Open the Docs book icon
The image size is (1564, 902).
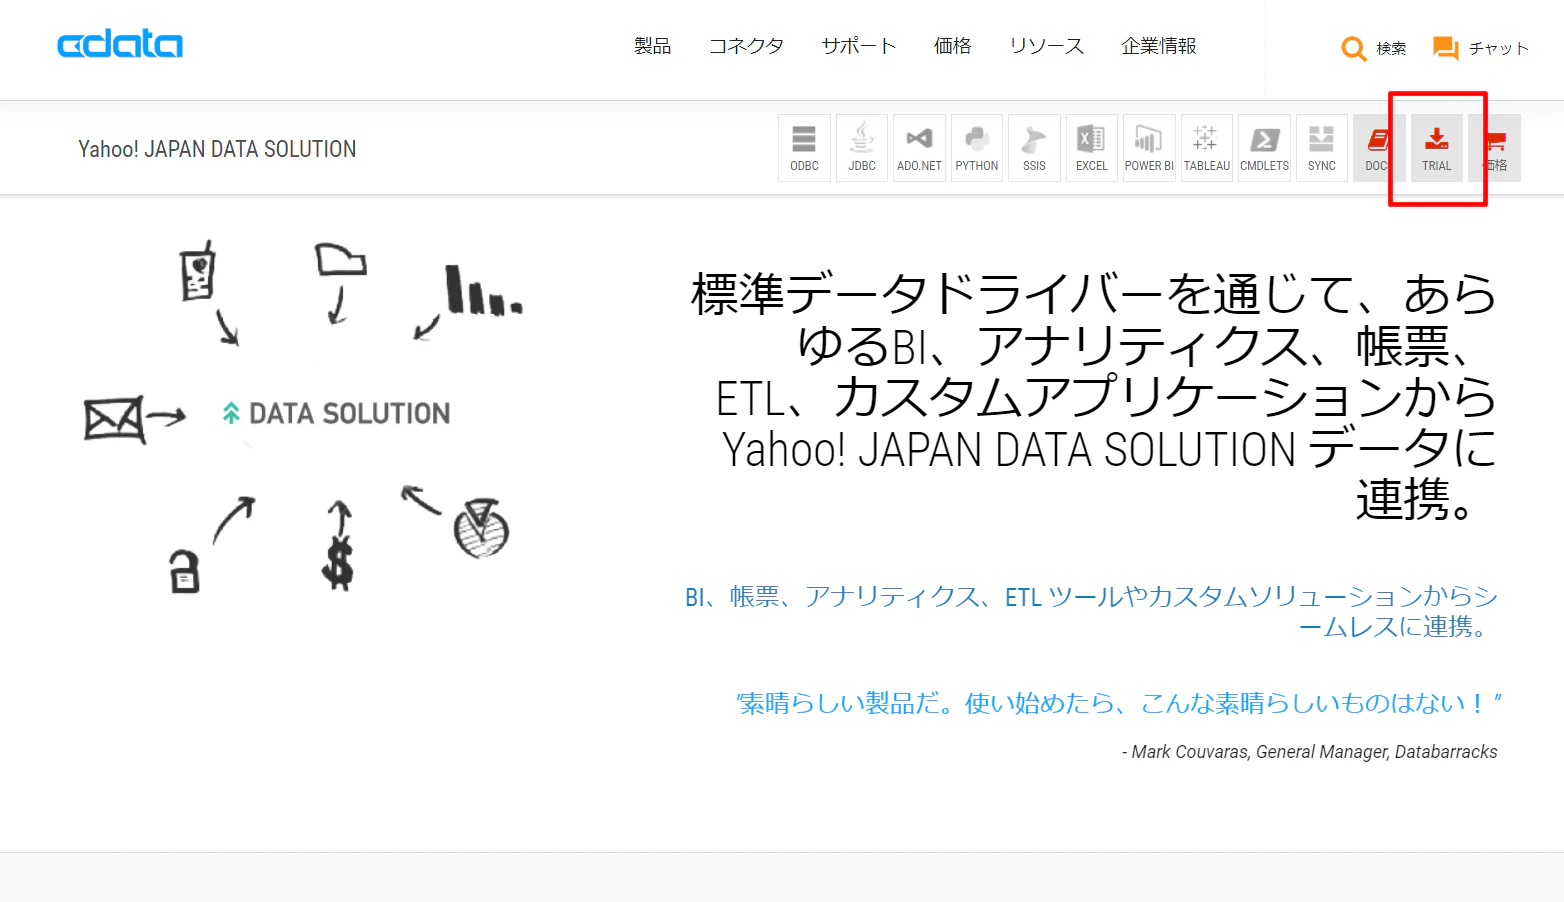click(x=1379, y=148)
